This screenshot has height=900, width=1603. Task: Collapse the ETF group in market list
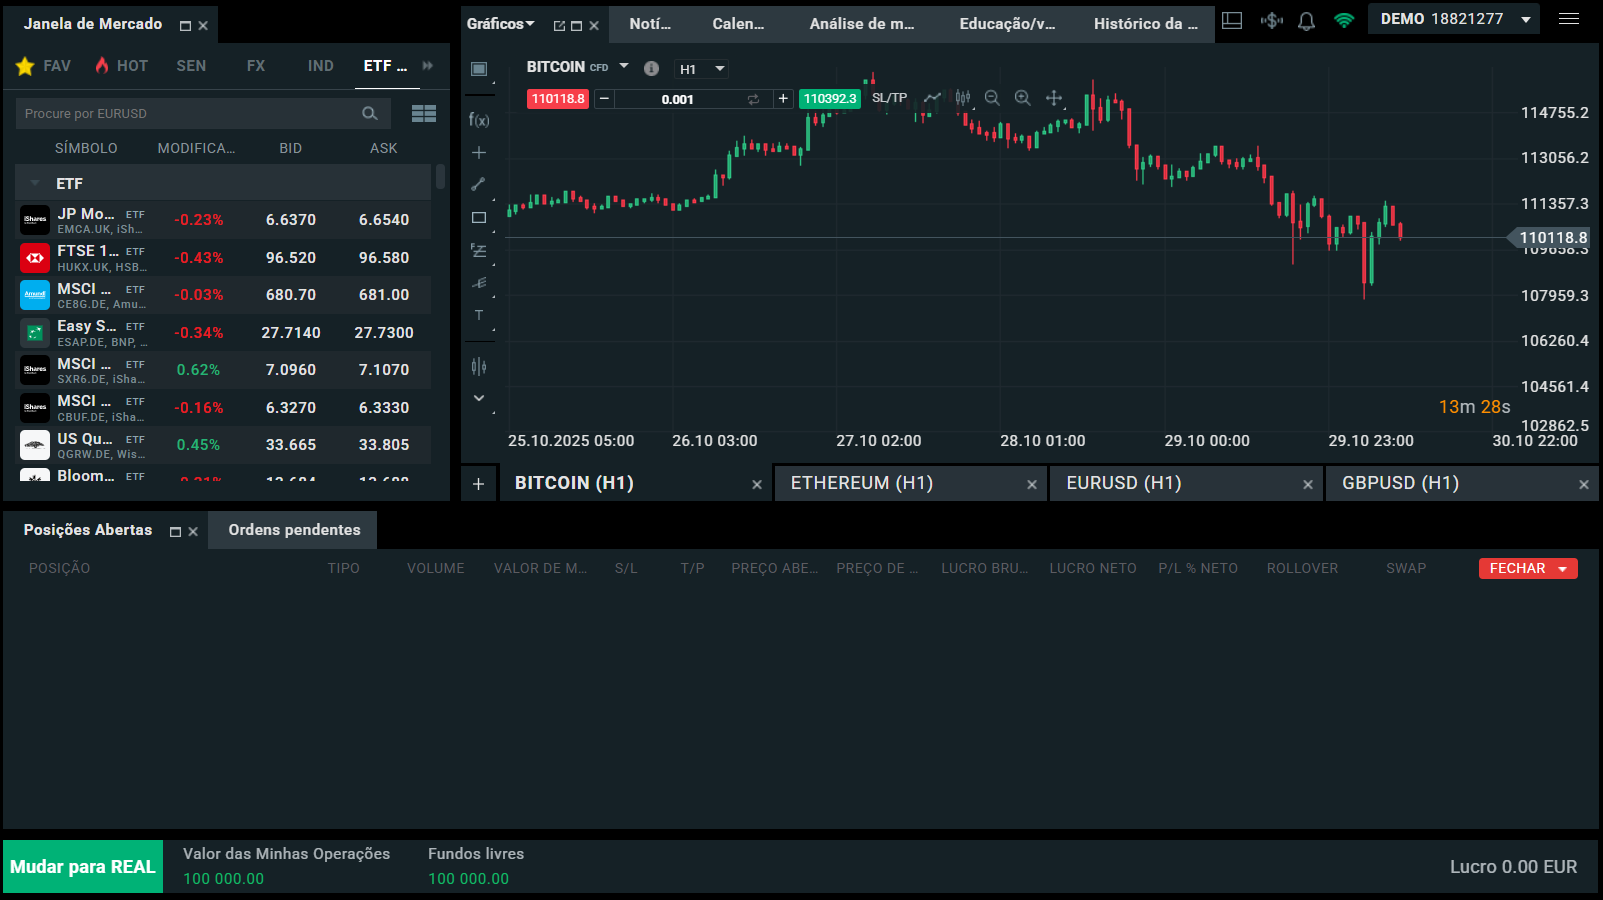coord(35,184)
